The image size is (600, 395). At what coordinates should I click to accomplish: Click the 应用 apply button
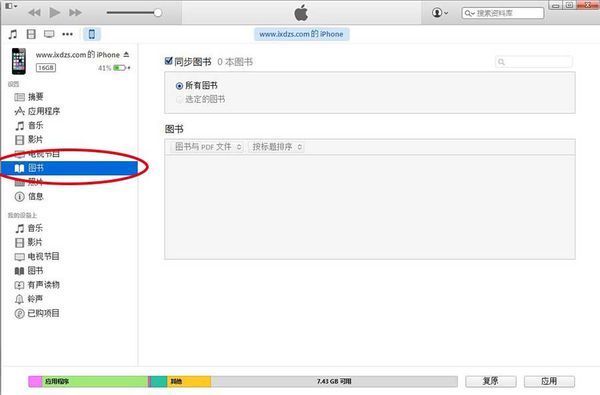(x=549, y=381)
